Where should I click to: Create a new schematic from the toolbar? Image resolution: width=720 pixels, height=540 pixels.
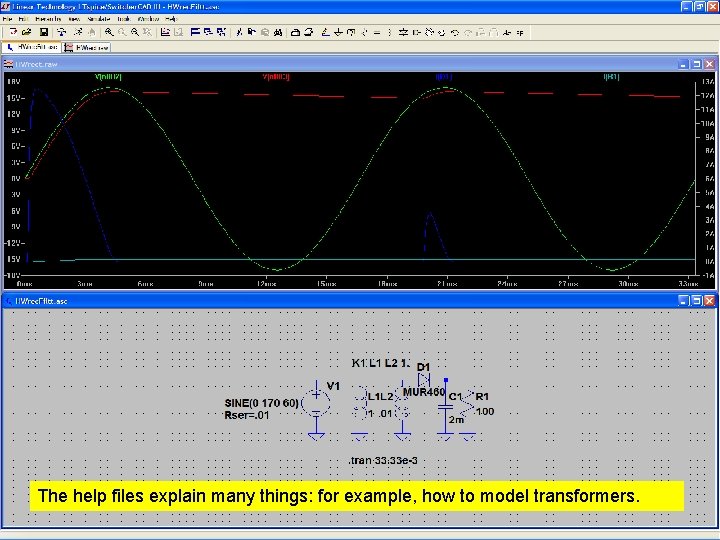pyautogui.click(x=13, y=32)
